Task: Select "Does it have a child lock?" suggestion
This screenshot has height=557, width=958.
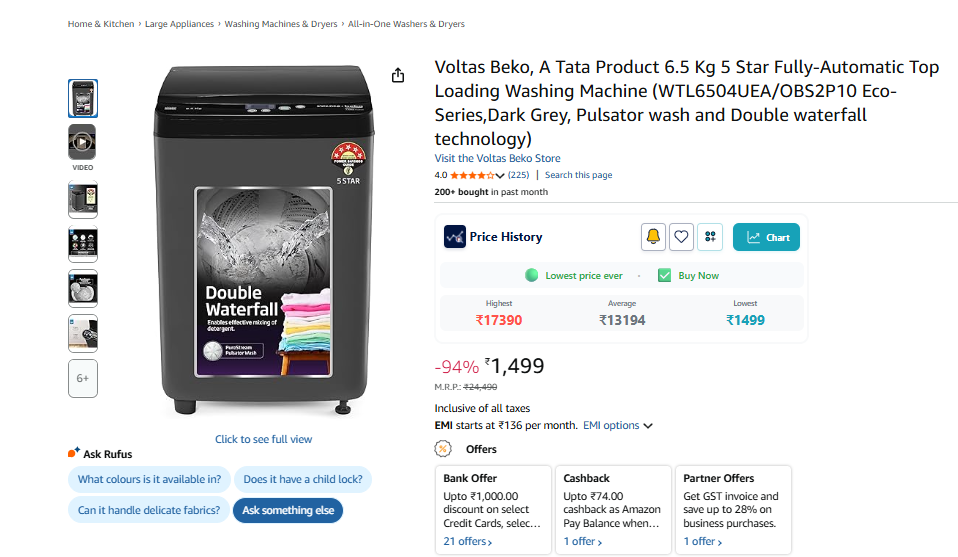Action: (303, 479)
